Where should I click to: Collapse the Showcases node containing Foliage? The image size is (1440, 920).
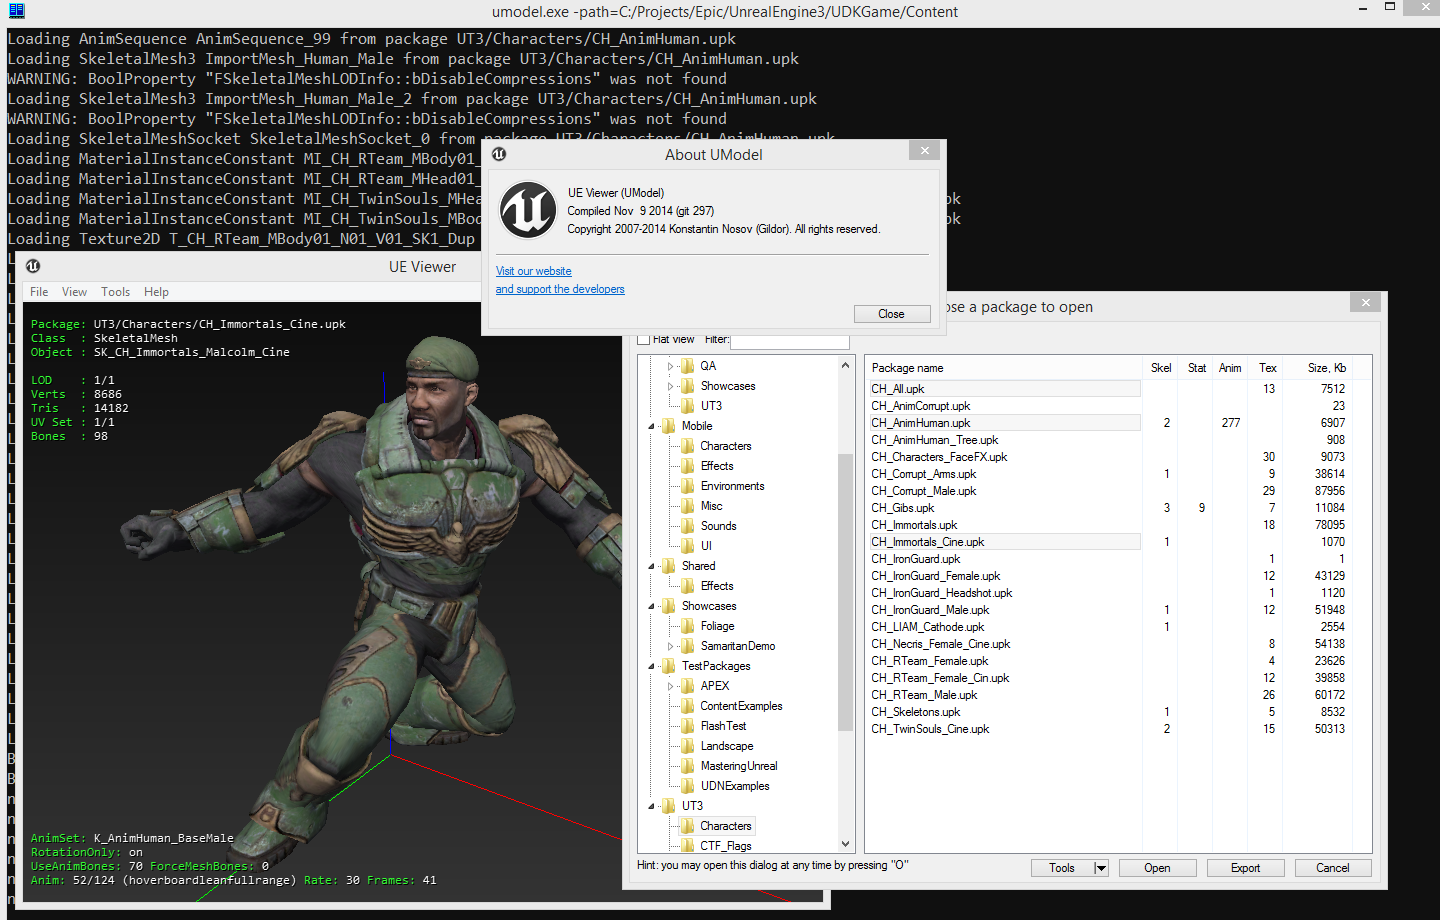pyautogui.click(x=652, y=606)
